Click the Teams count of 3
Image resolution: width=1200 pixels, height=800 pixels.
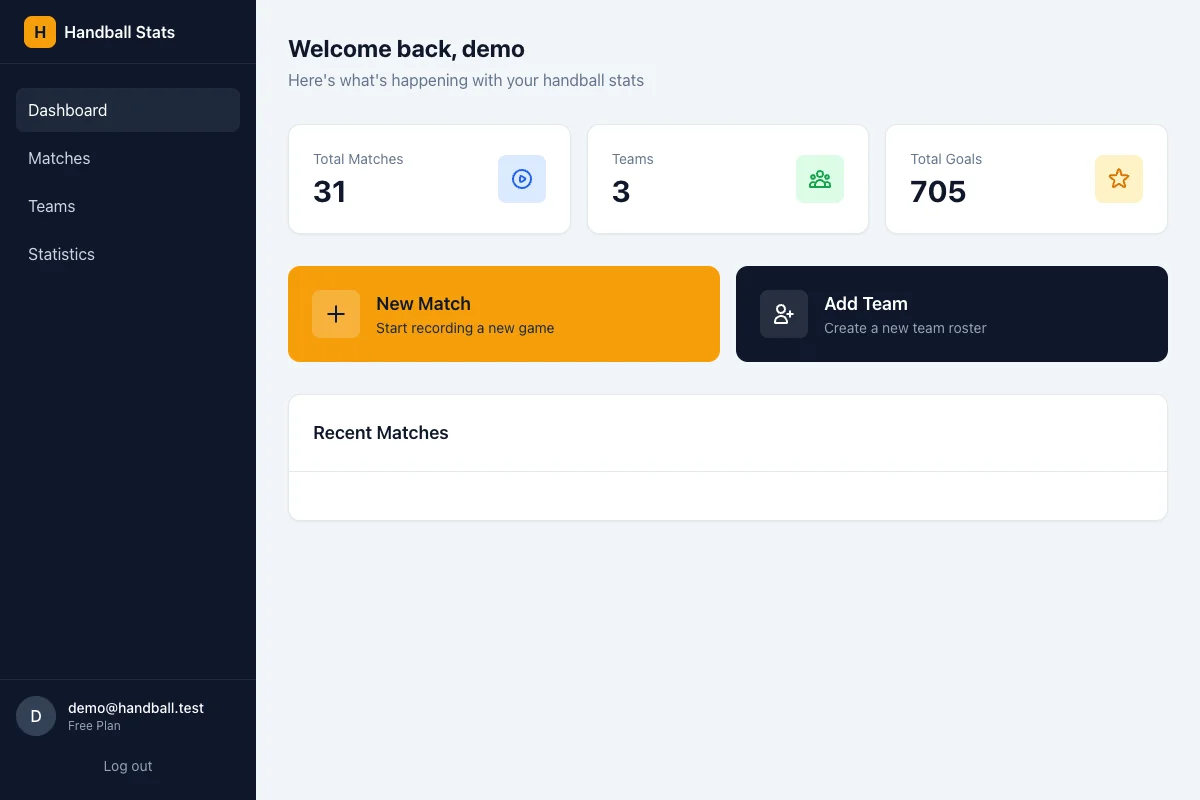pos(621,191)
